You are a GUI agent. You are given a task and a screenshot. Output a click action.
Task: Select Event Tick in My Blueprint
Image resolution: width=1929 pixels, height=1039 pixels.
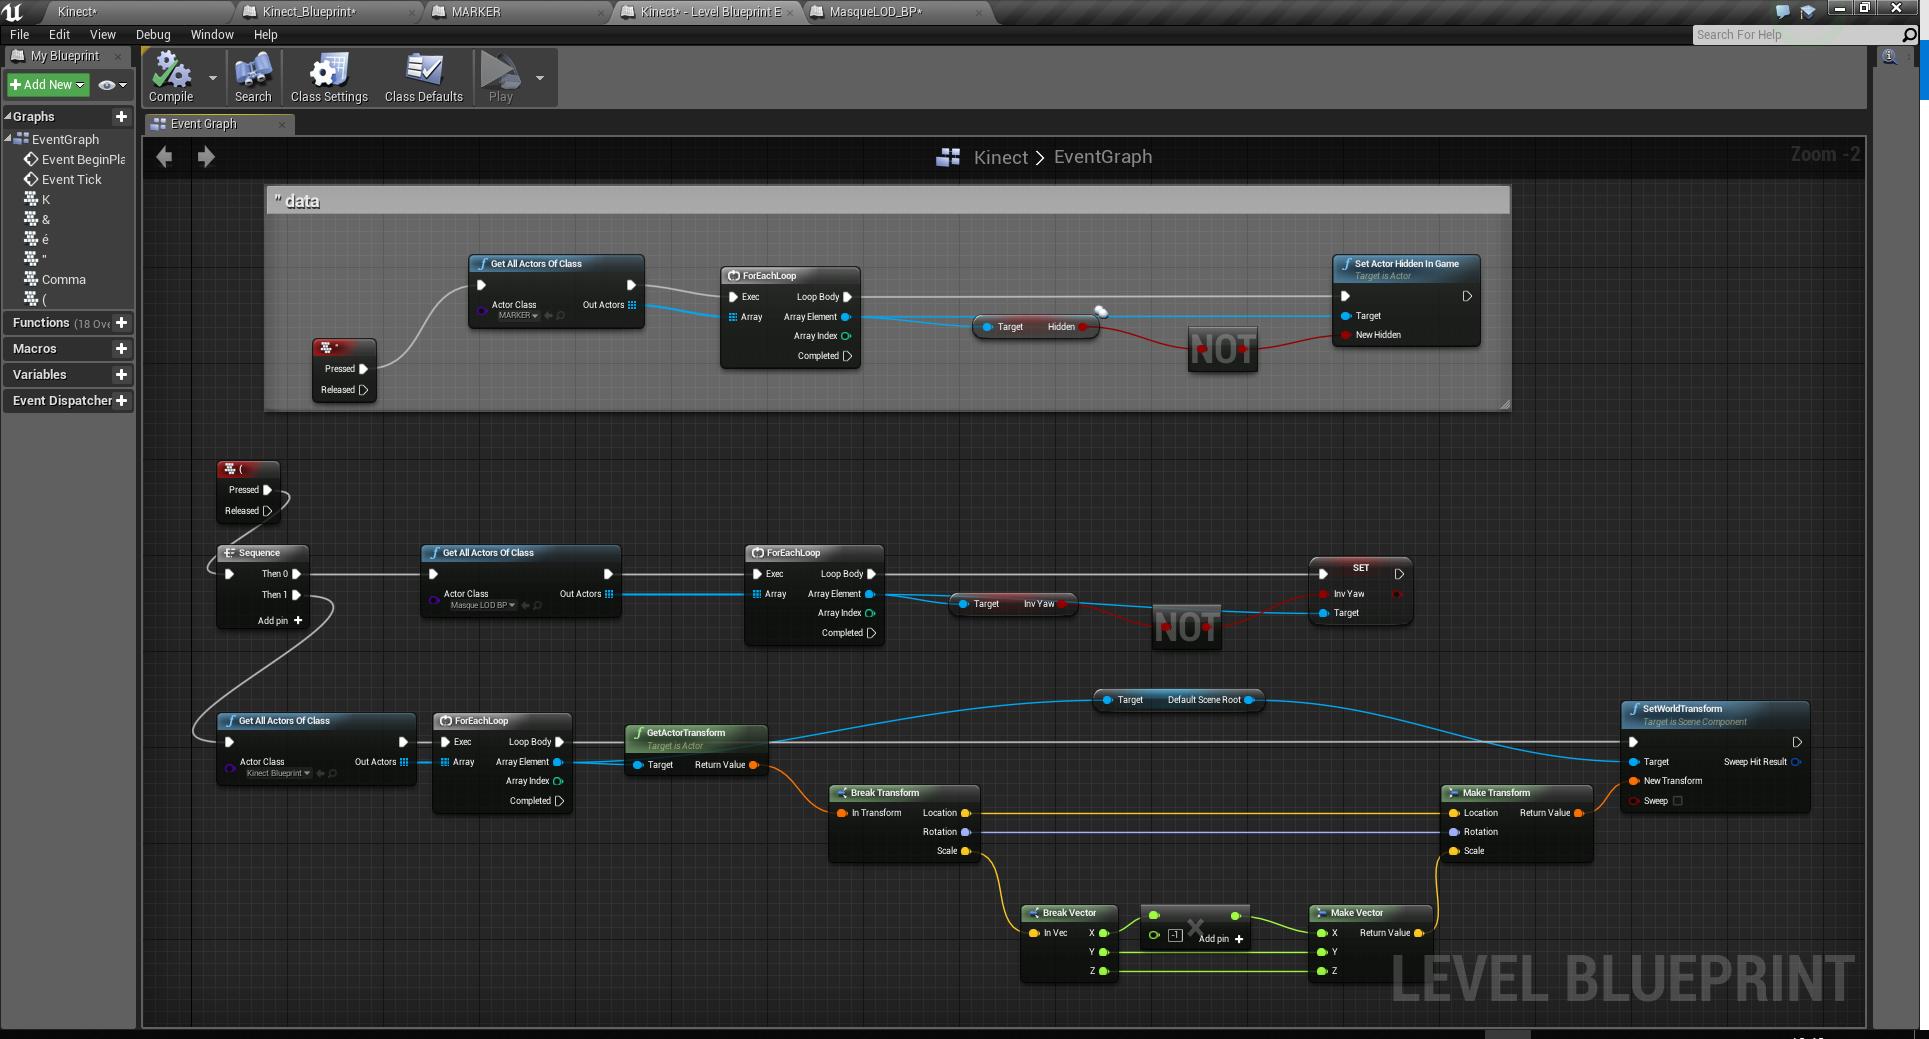click(x=63, y=180)
